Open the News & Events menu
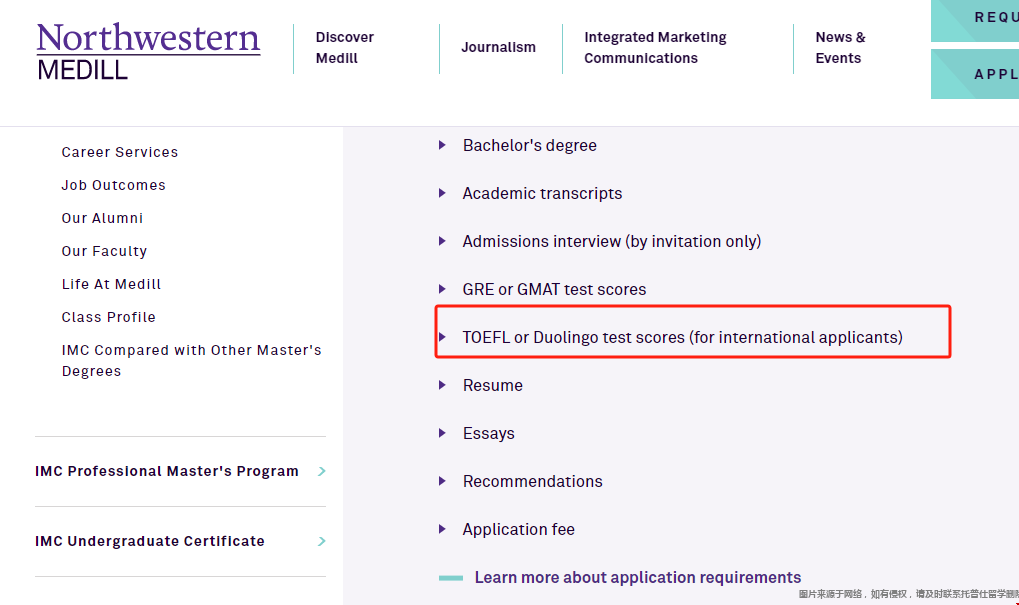 click(x=840, y=47)
